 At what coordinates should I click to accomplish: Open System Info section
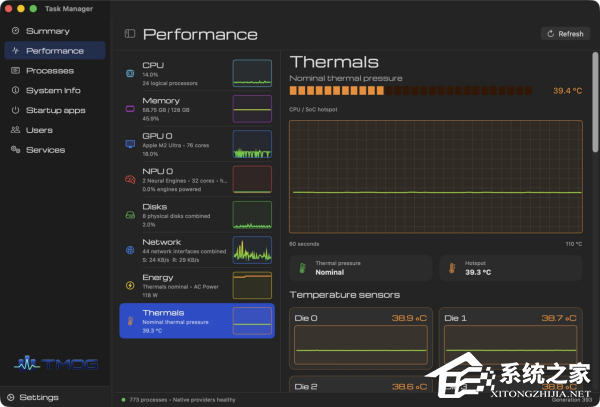[55, 91]
